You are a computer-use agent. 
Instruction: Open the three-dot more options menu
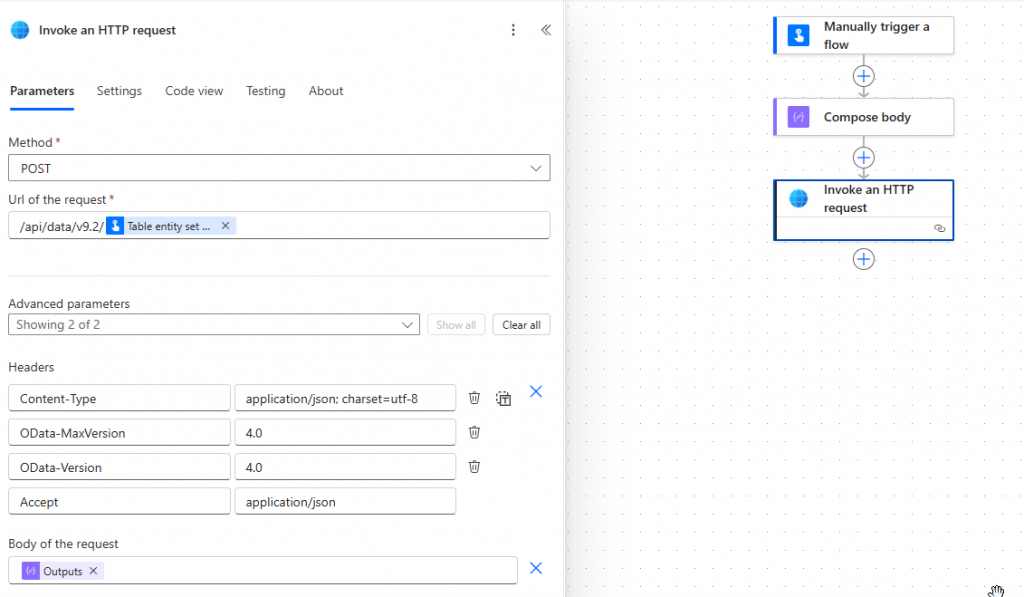pos(513,30)
